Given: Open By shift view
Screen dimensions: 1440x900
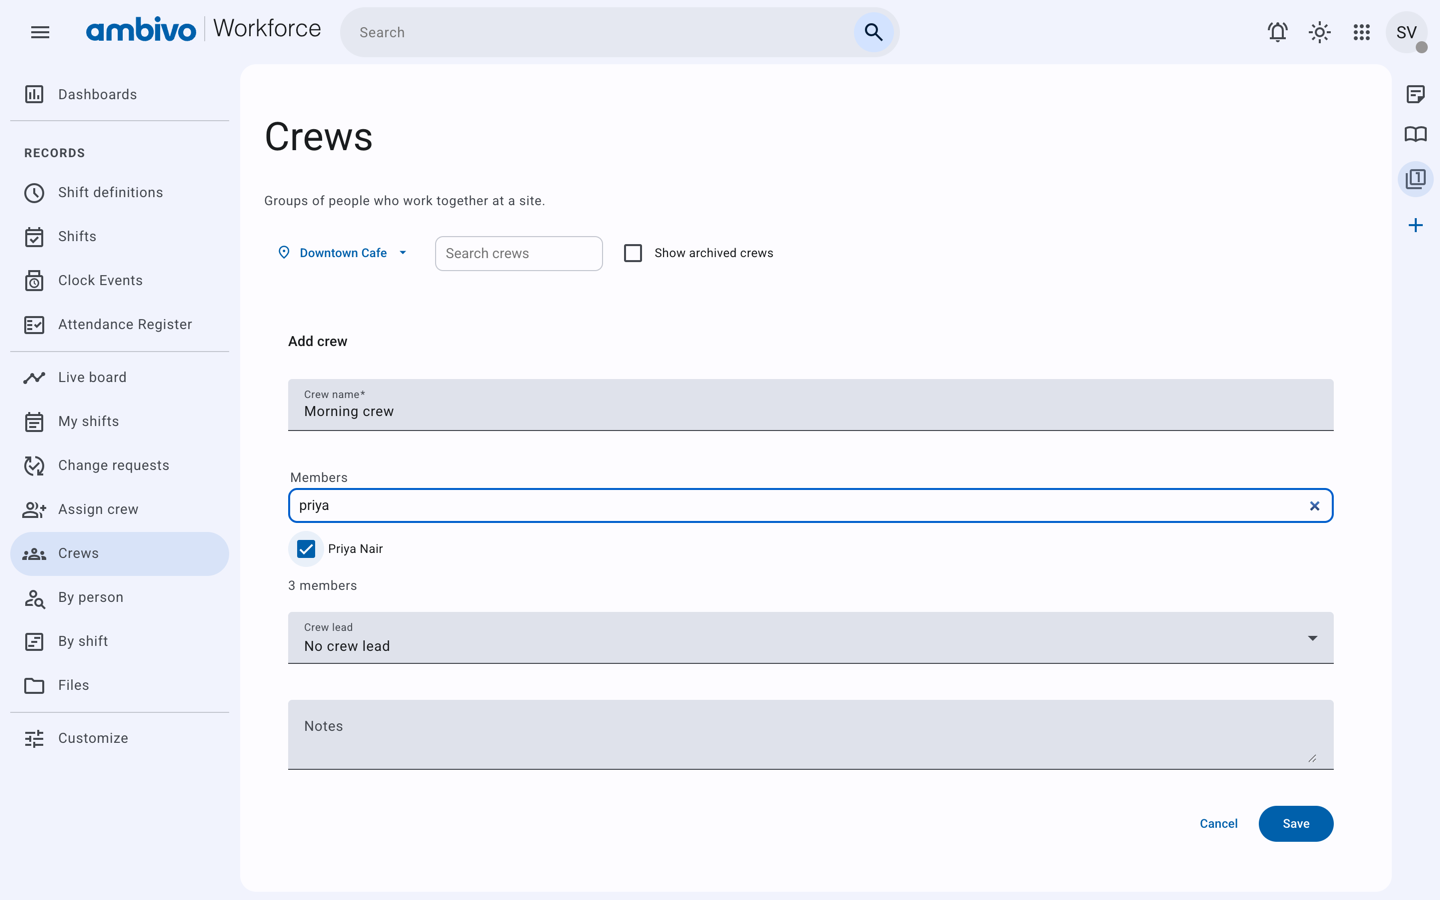Looking at the screenshot, I should tap(120, 641).
